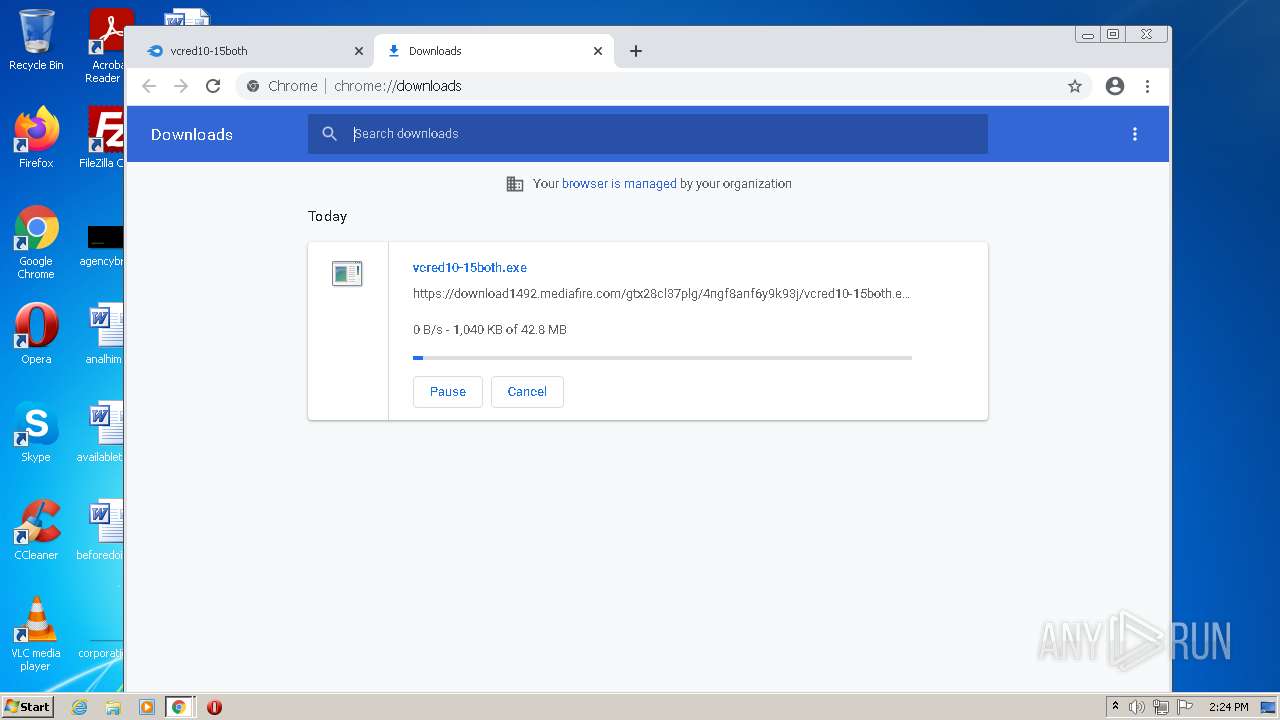
Task: Follow the 'browser is managed' link
Action: click(619, 184)
